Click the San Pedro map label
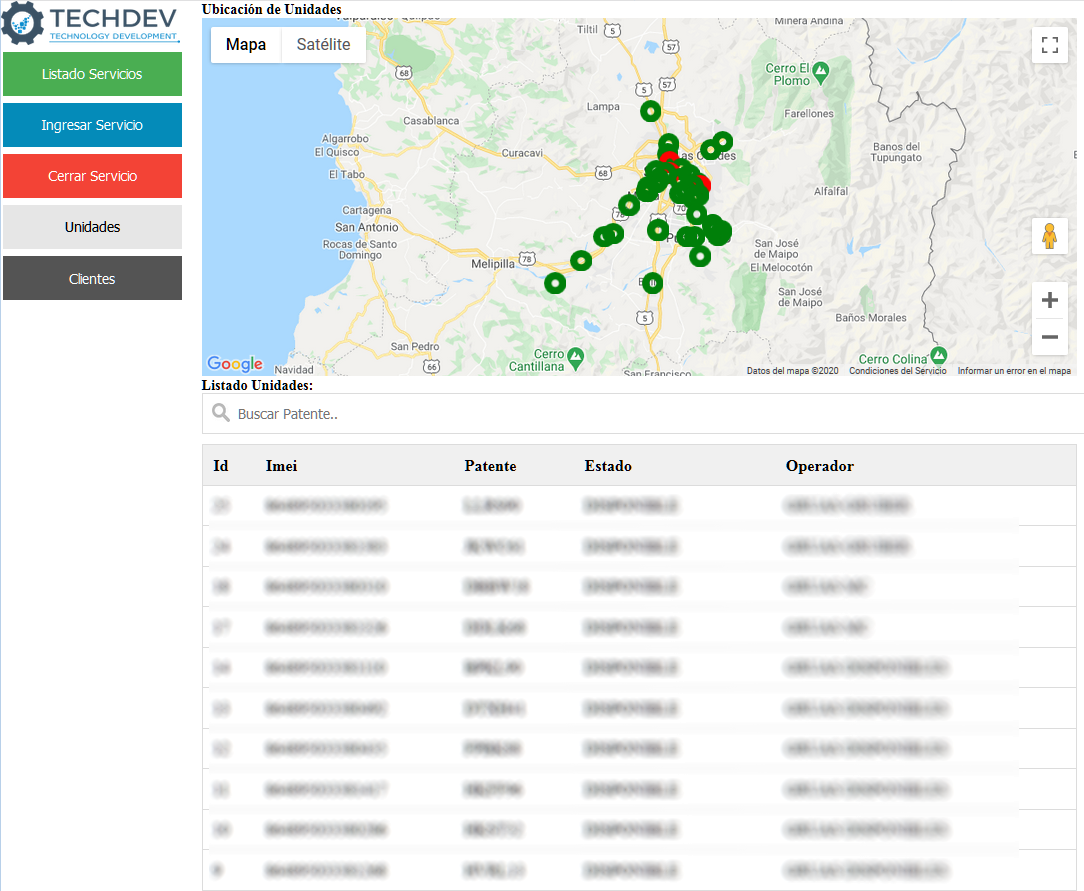1084x891 pixels. point(415,347)
